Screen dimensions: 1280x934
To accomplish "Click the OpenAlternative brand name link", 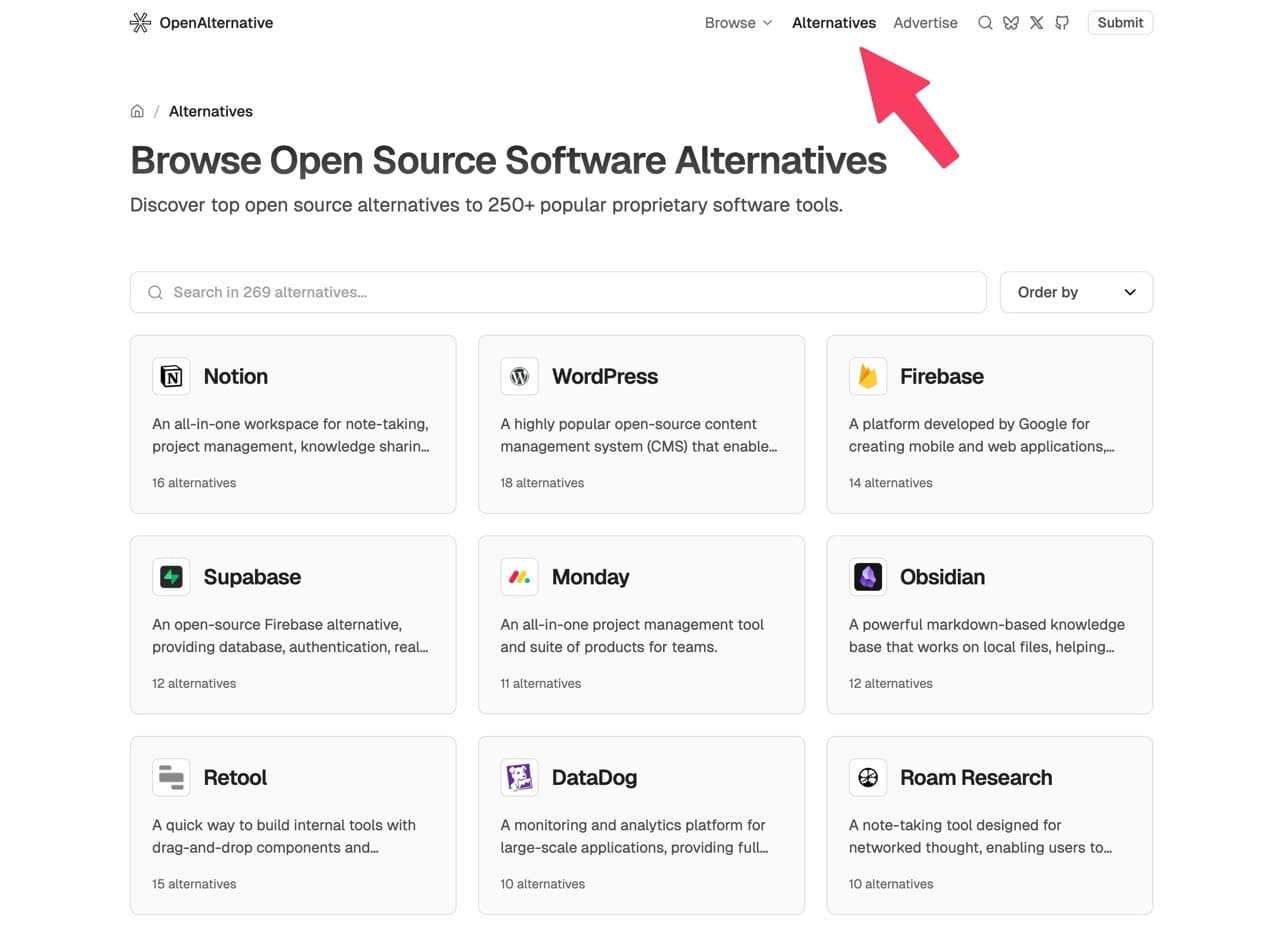I will (x=216, y=22).
